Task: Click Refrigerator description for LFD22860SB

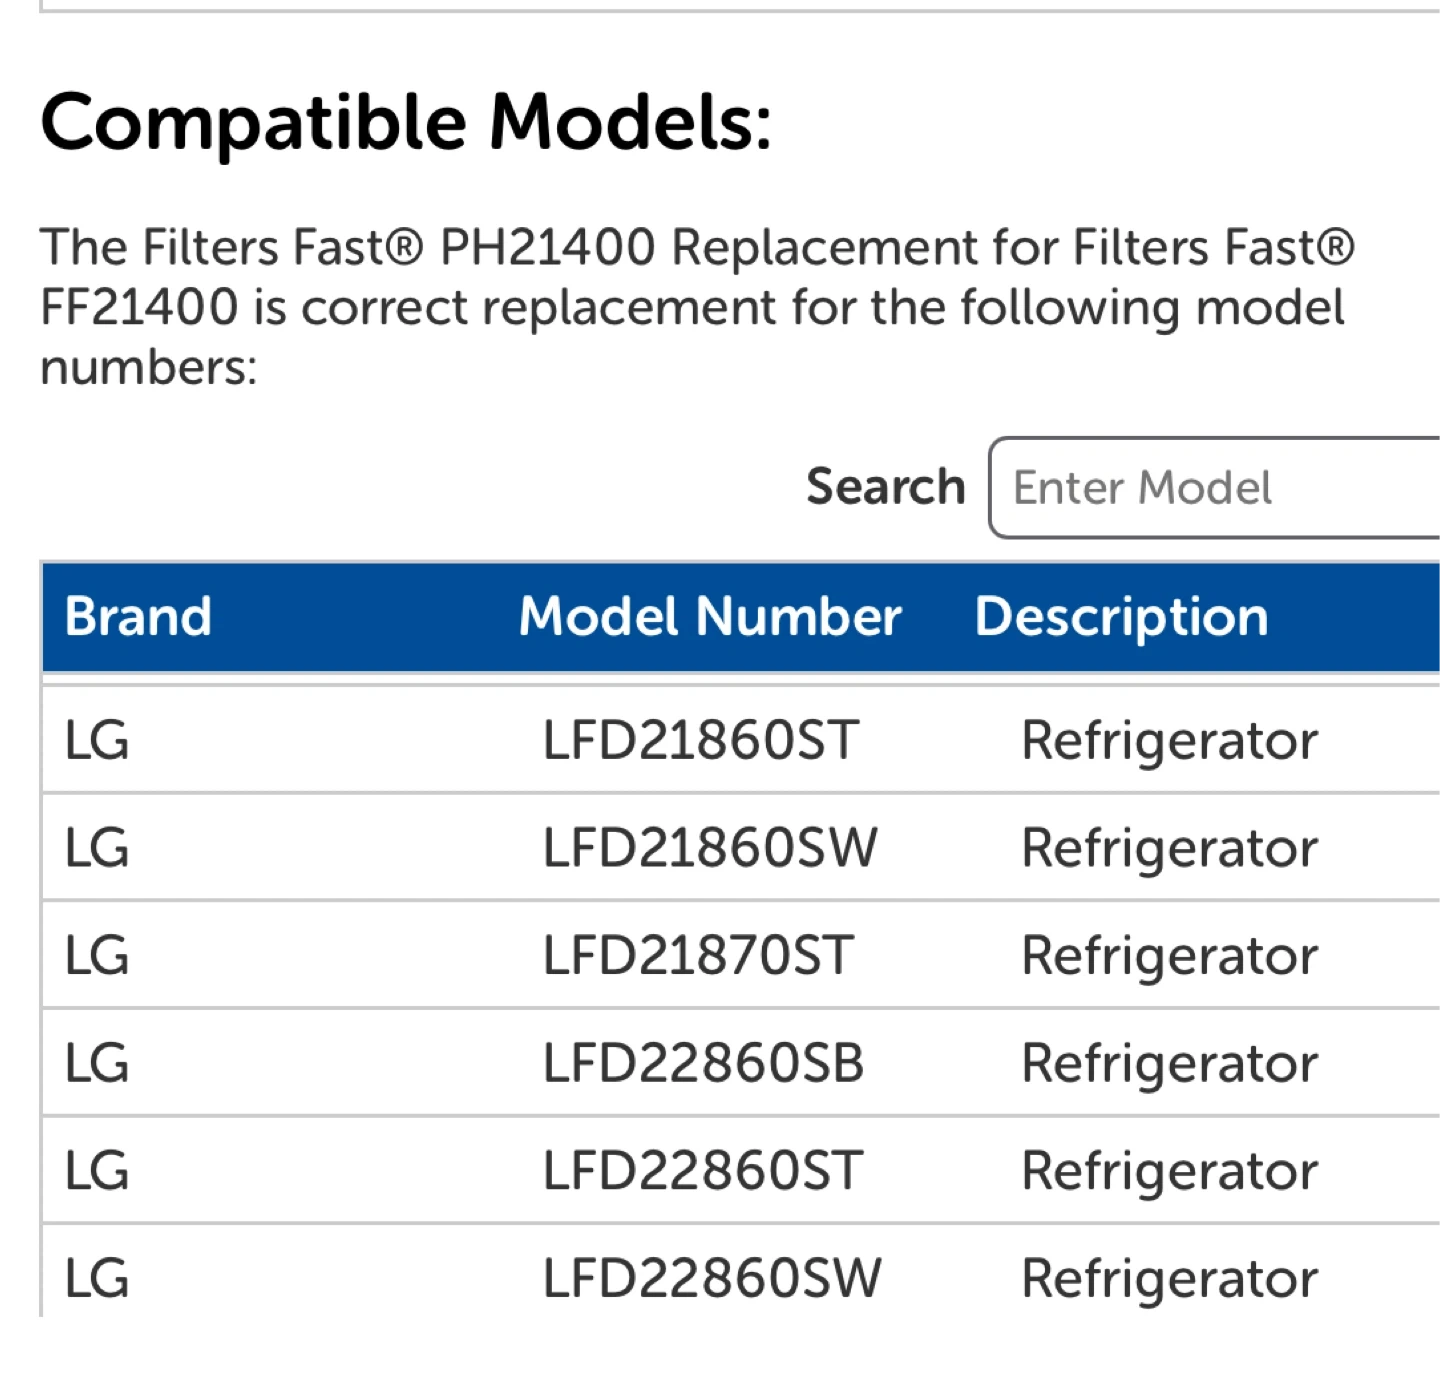Action: tap(1169, 1063)
